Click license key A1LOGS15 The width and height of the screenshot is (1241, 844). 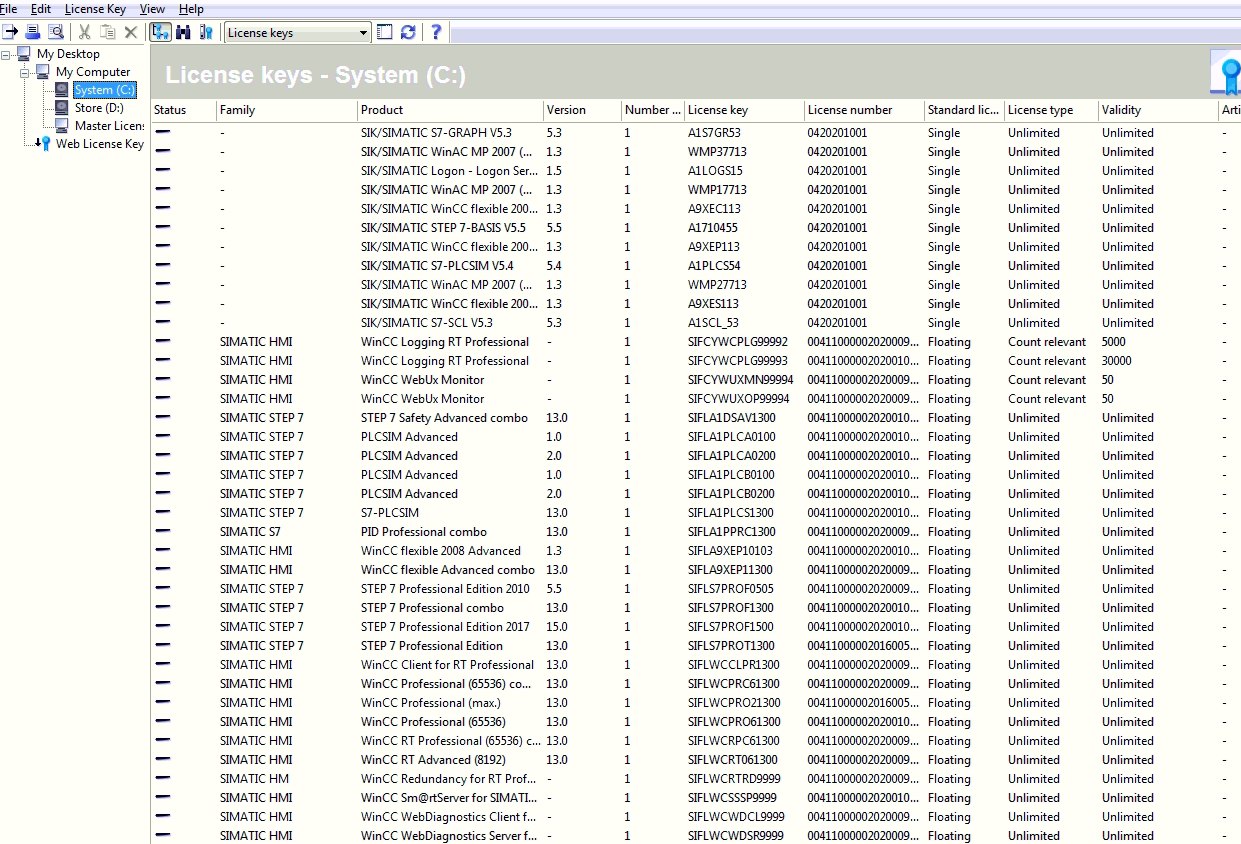click(715, 170)
